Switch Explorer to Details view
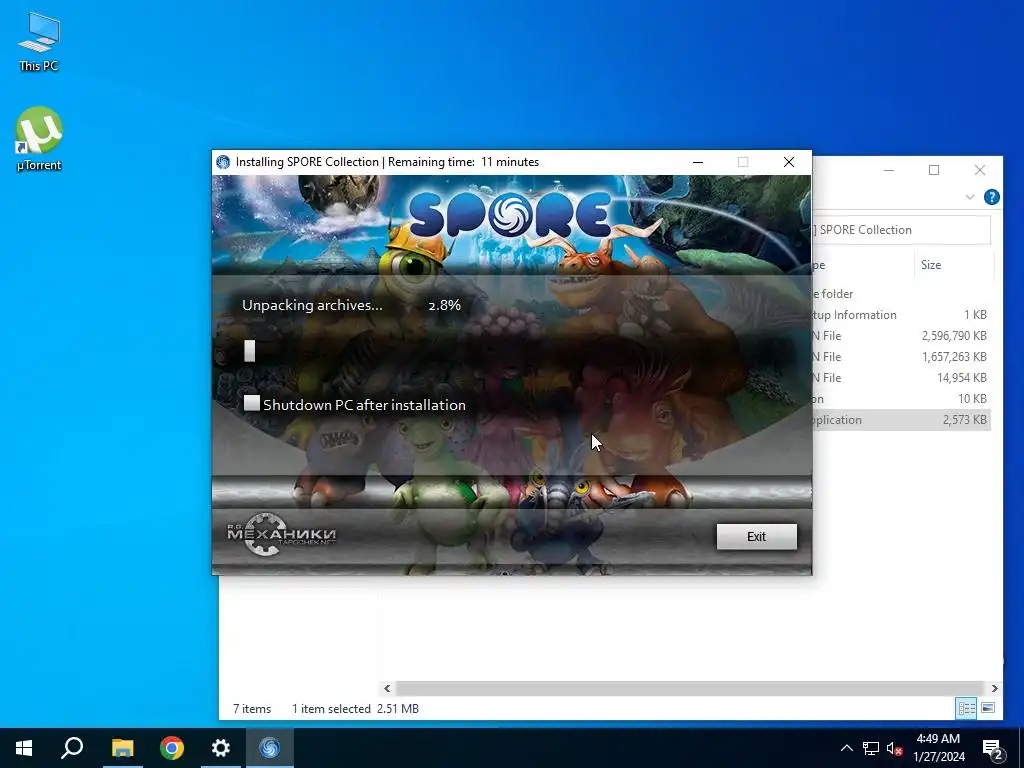This screenshot has width=1024, height=768. click(x=967, y=708)
